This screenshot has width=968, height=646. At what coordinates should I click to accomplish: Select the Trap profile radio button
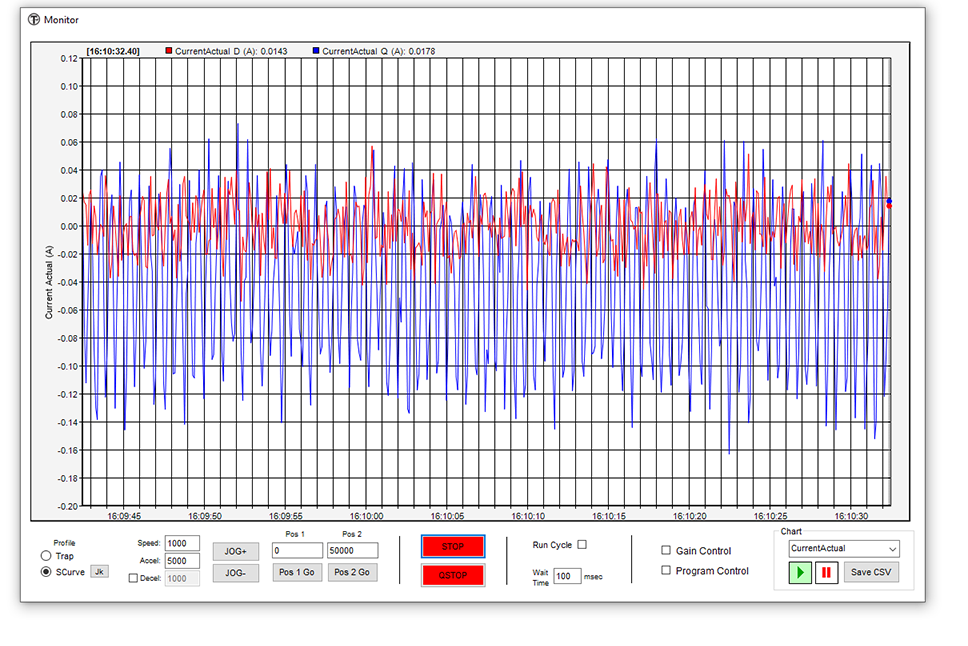(46, 556)
